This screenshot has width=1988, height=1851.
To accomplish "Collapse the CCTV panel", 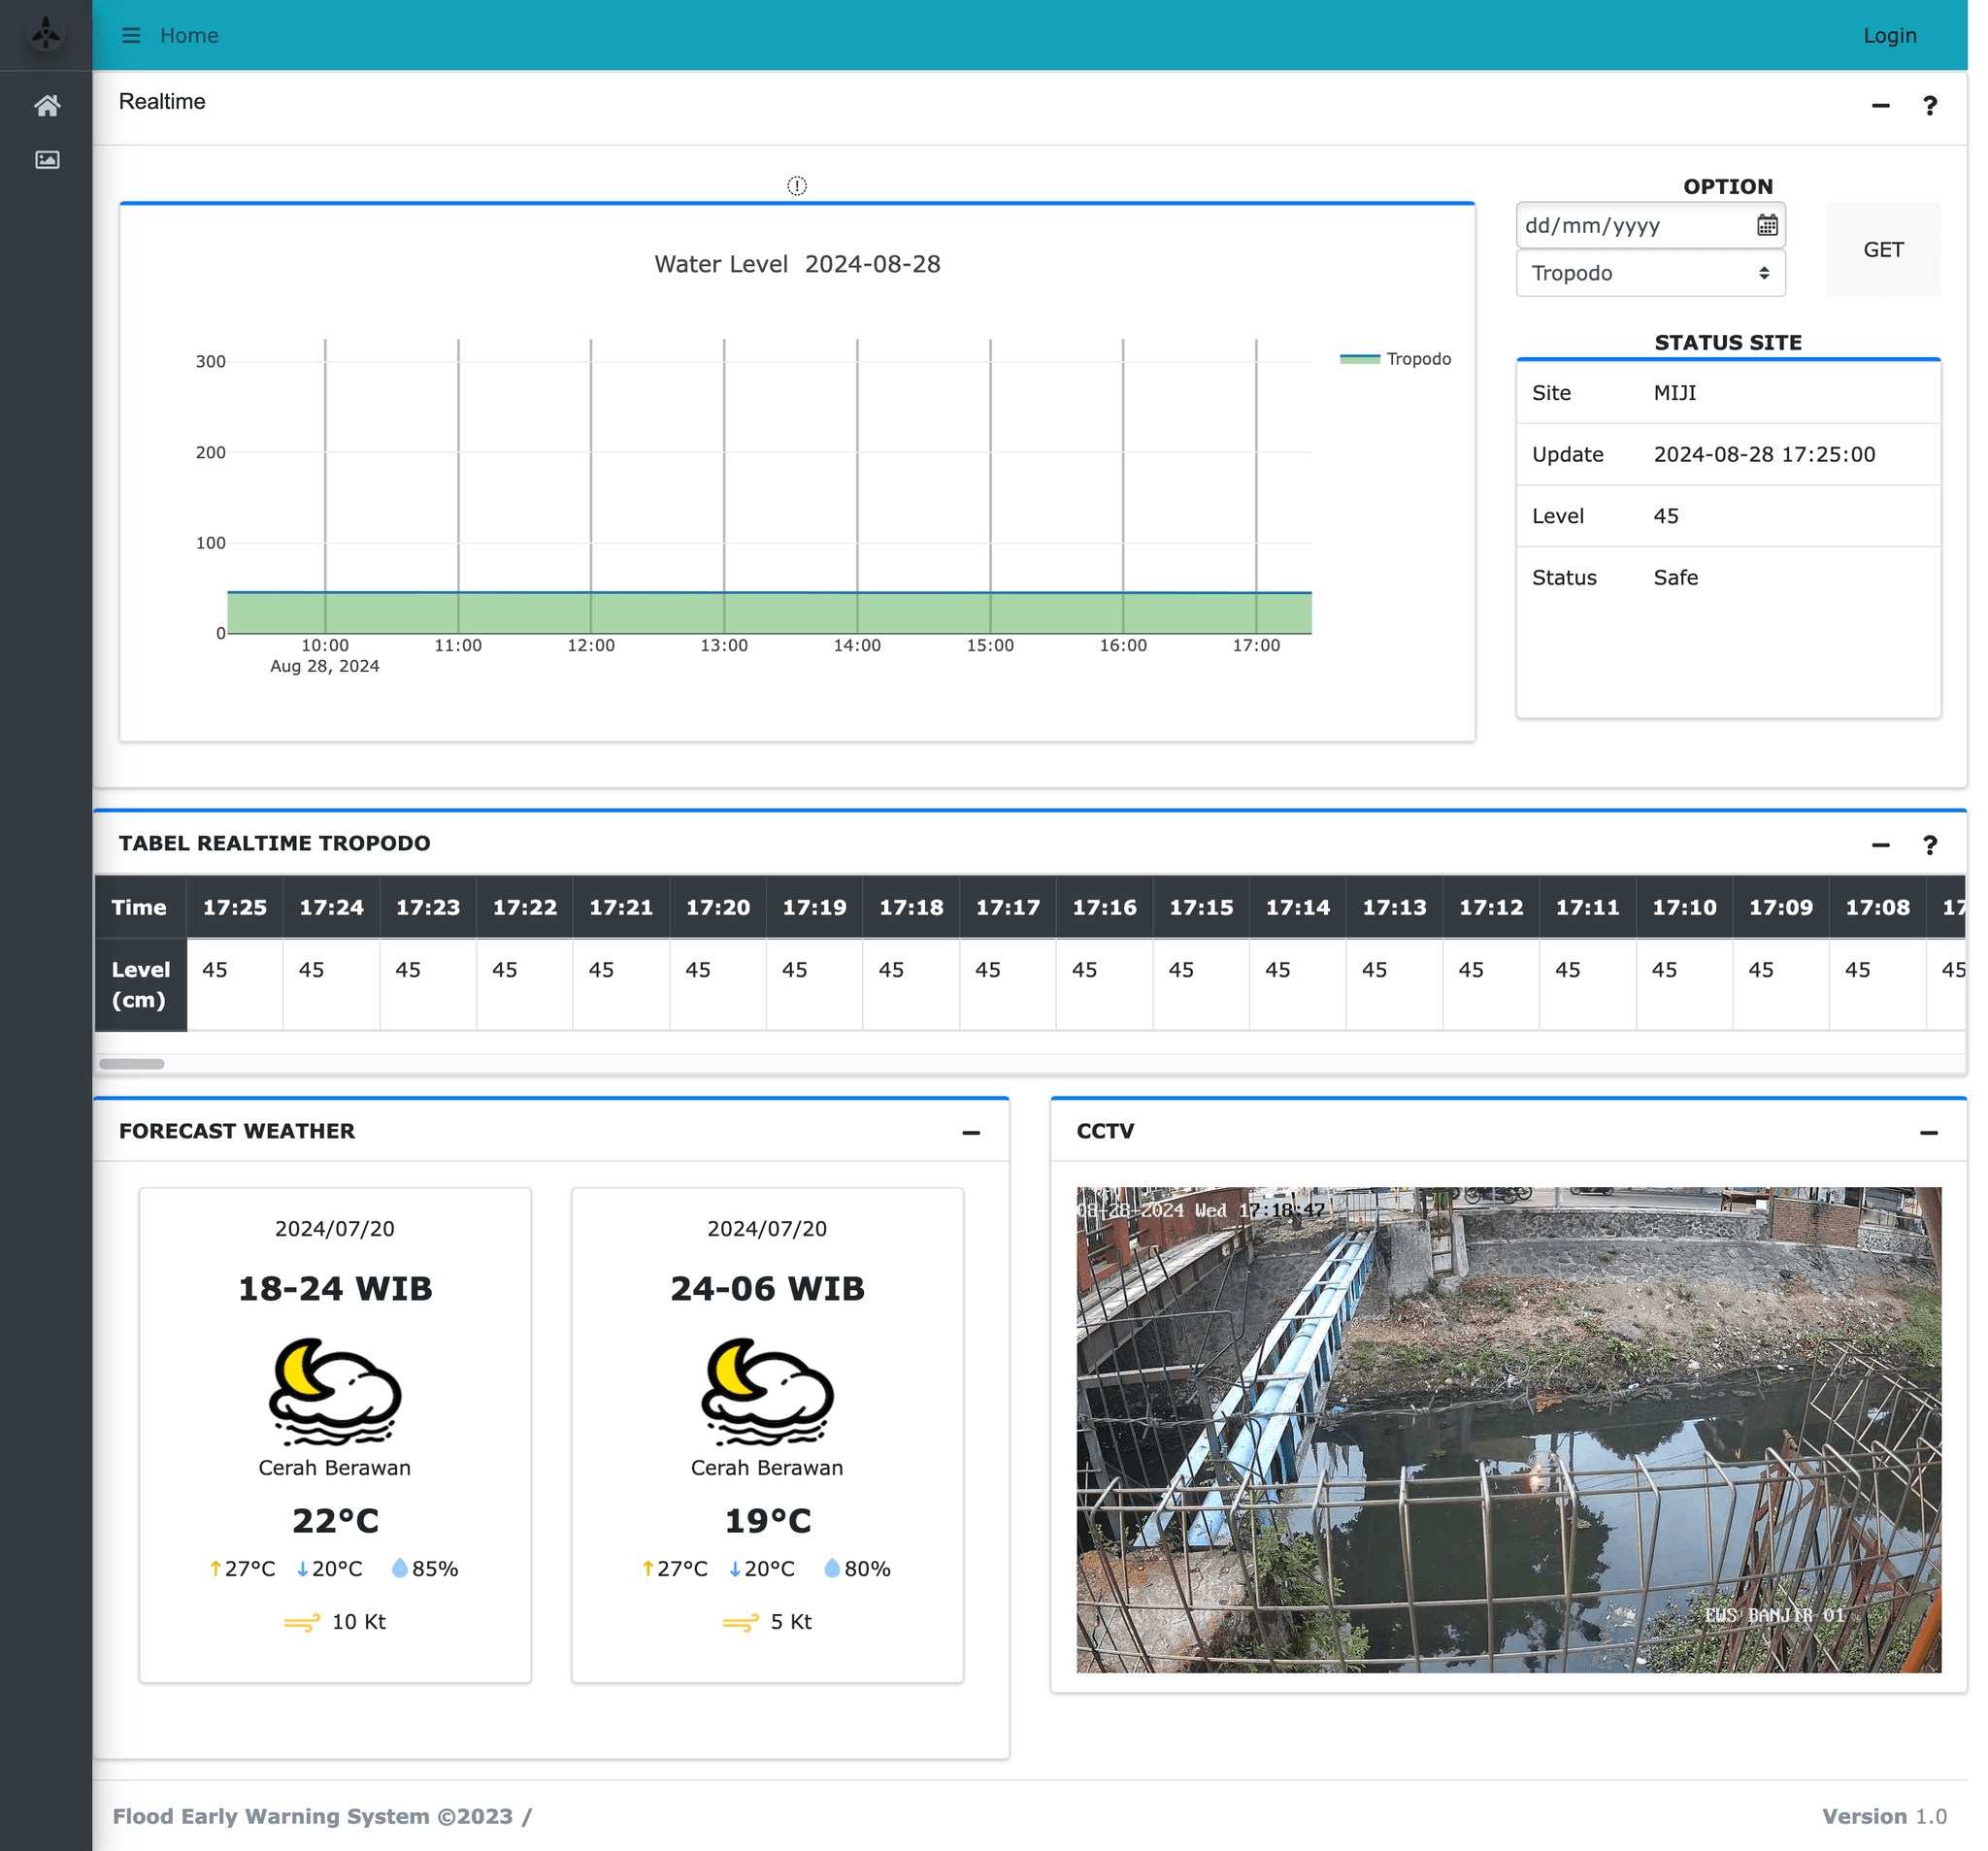I will point(1928,1133).
